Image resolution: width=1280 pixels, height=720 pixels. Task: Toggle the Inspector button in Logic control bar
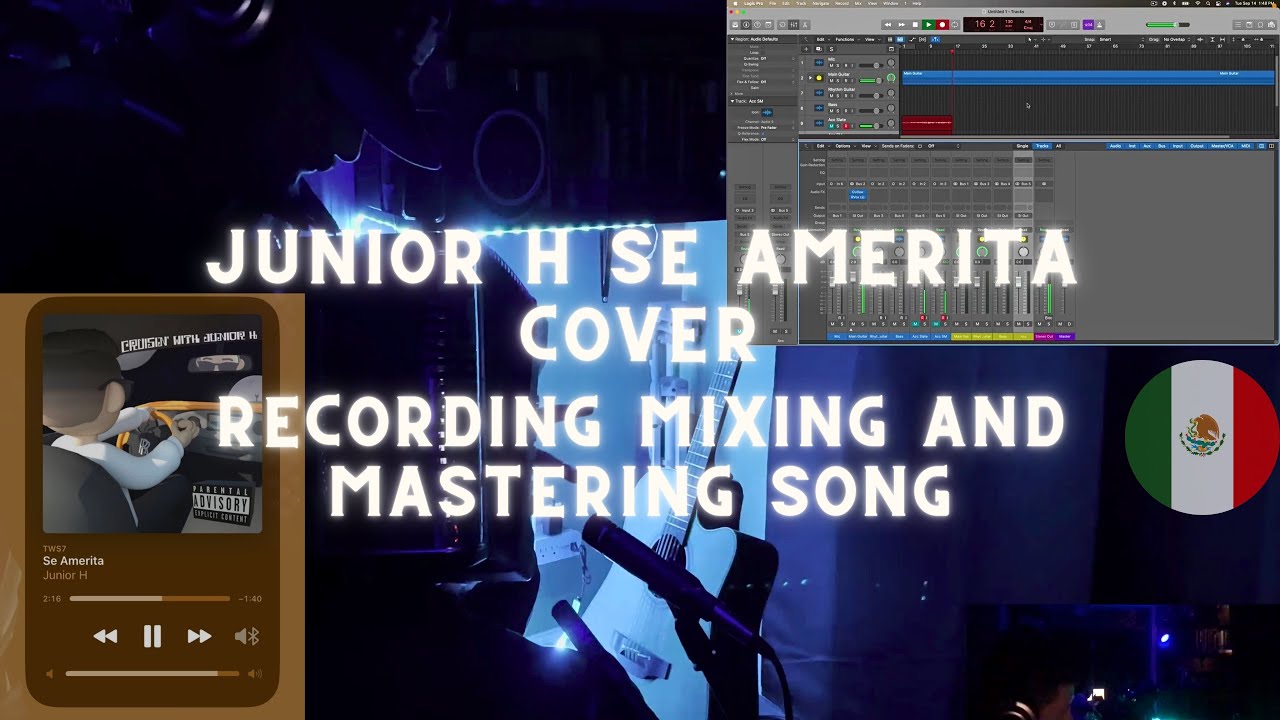tap(746, 25)
